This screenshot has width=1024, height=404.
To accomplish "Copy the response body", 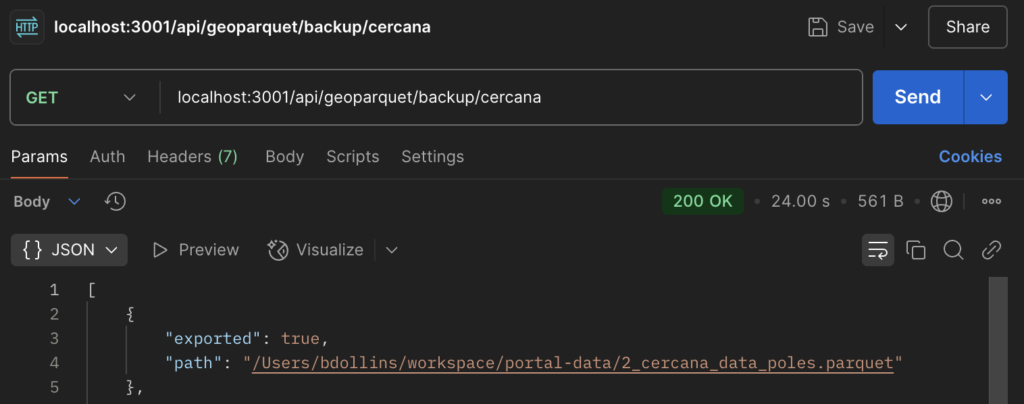I will tap(916, 250).
